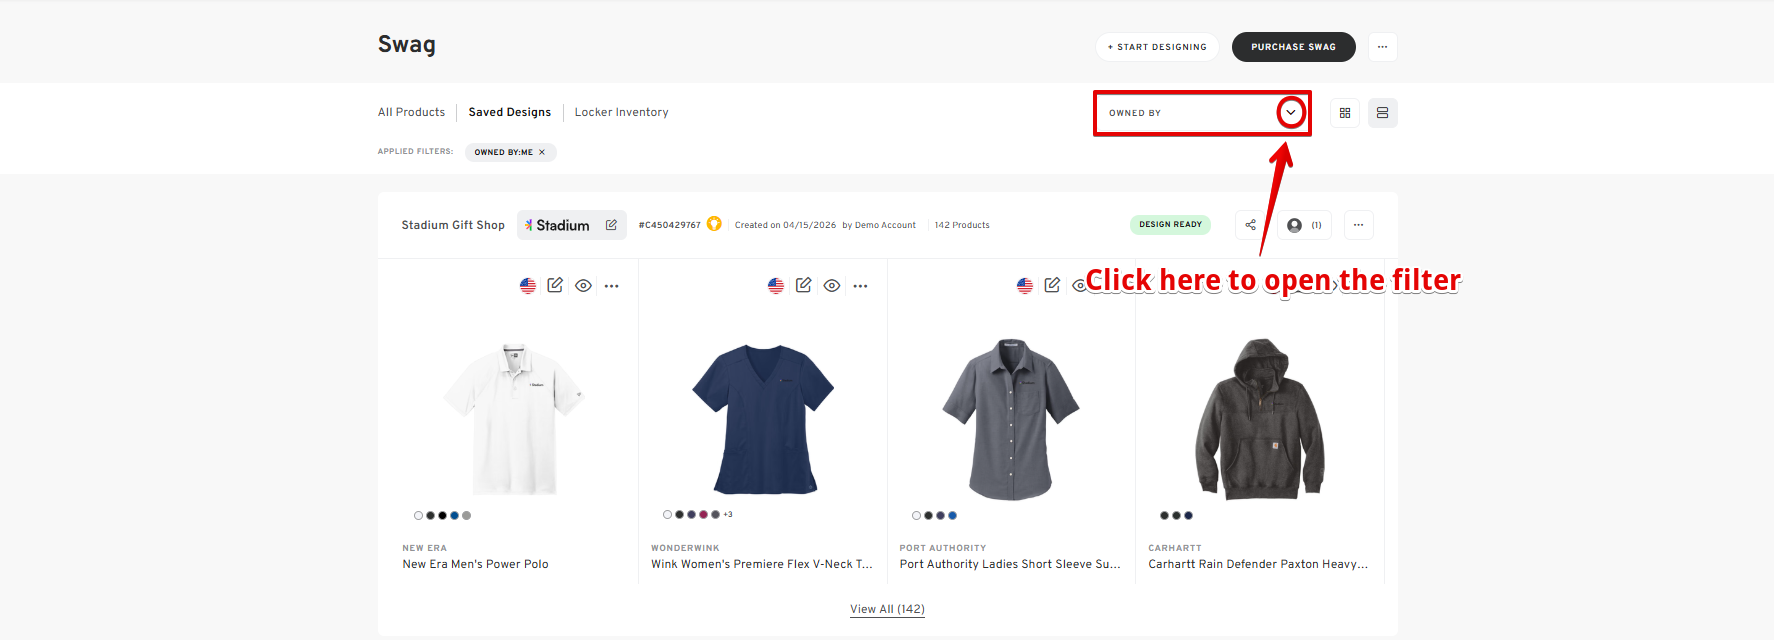Switch to the All Products tab
The height and width of the screenshot is (640, 1774).
coord(411,112)
